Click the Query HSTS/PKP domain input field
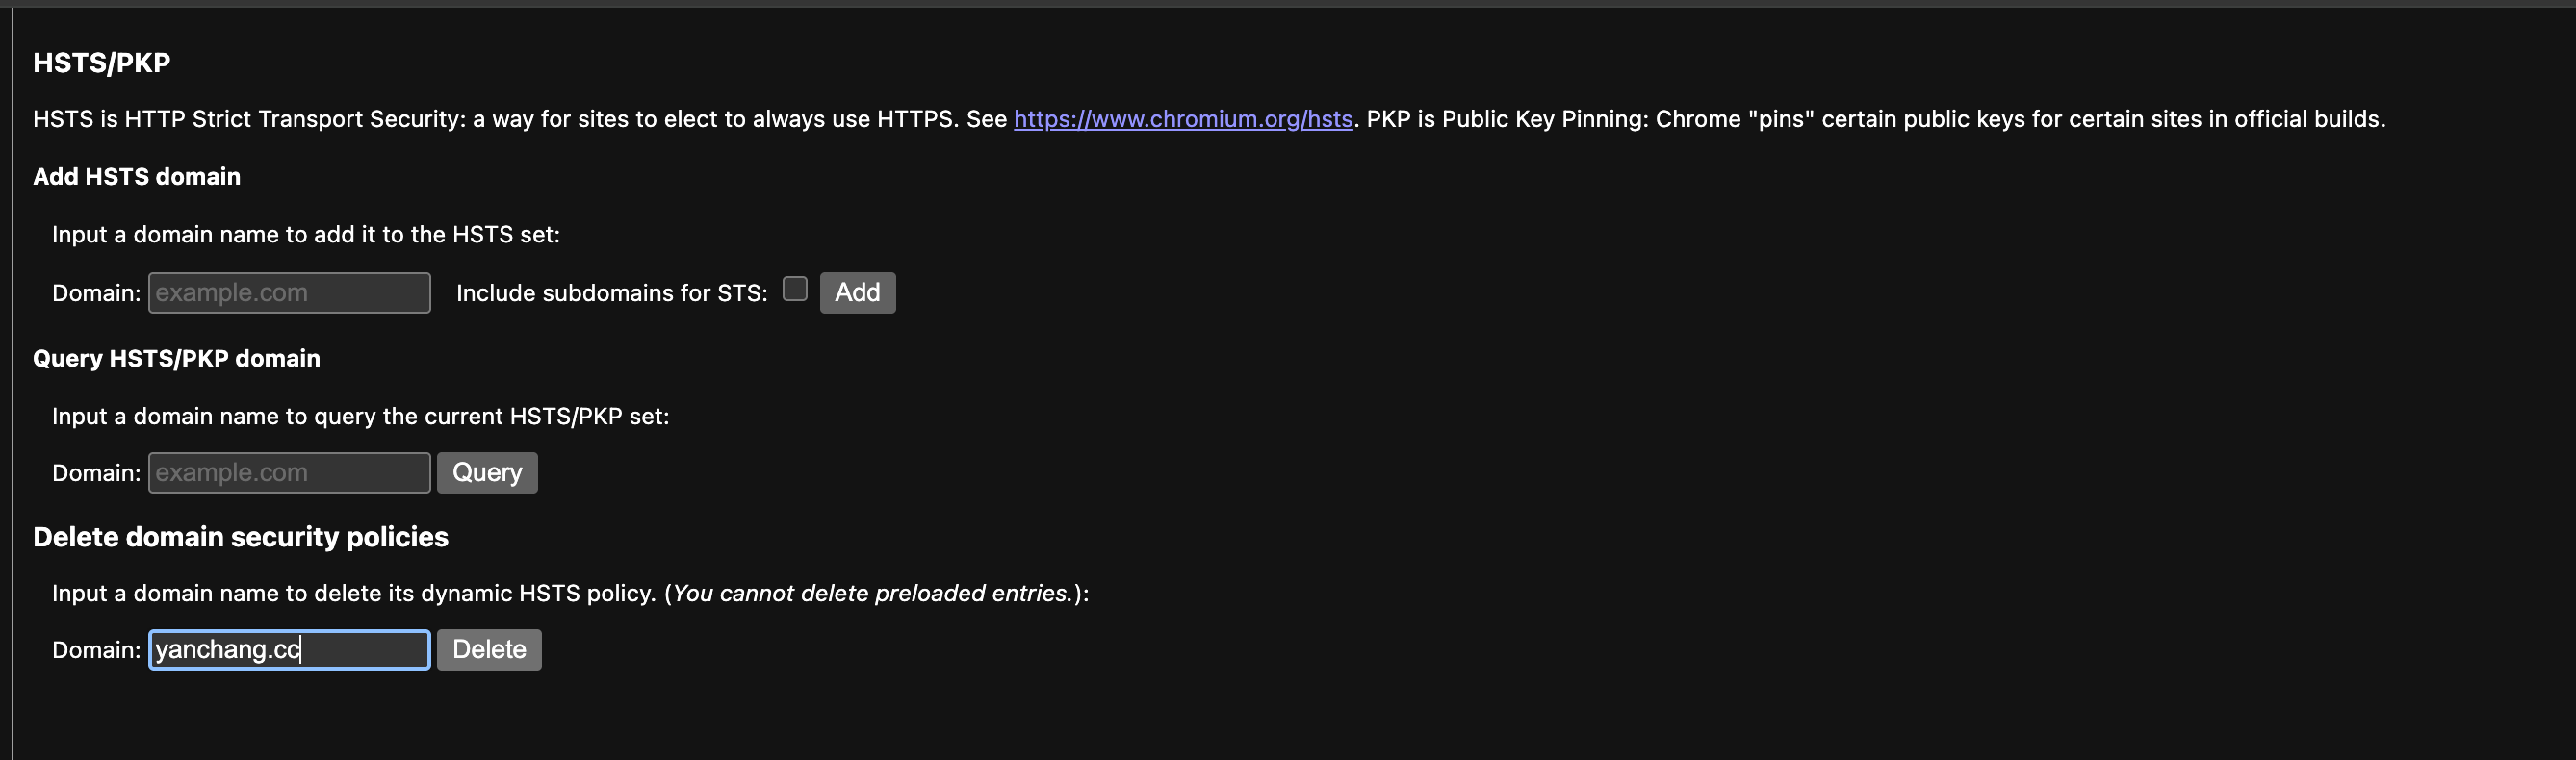Screen dimensions: 2576x760 289,473
